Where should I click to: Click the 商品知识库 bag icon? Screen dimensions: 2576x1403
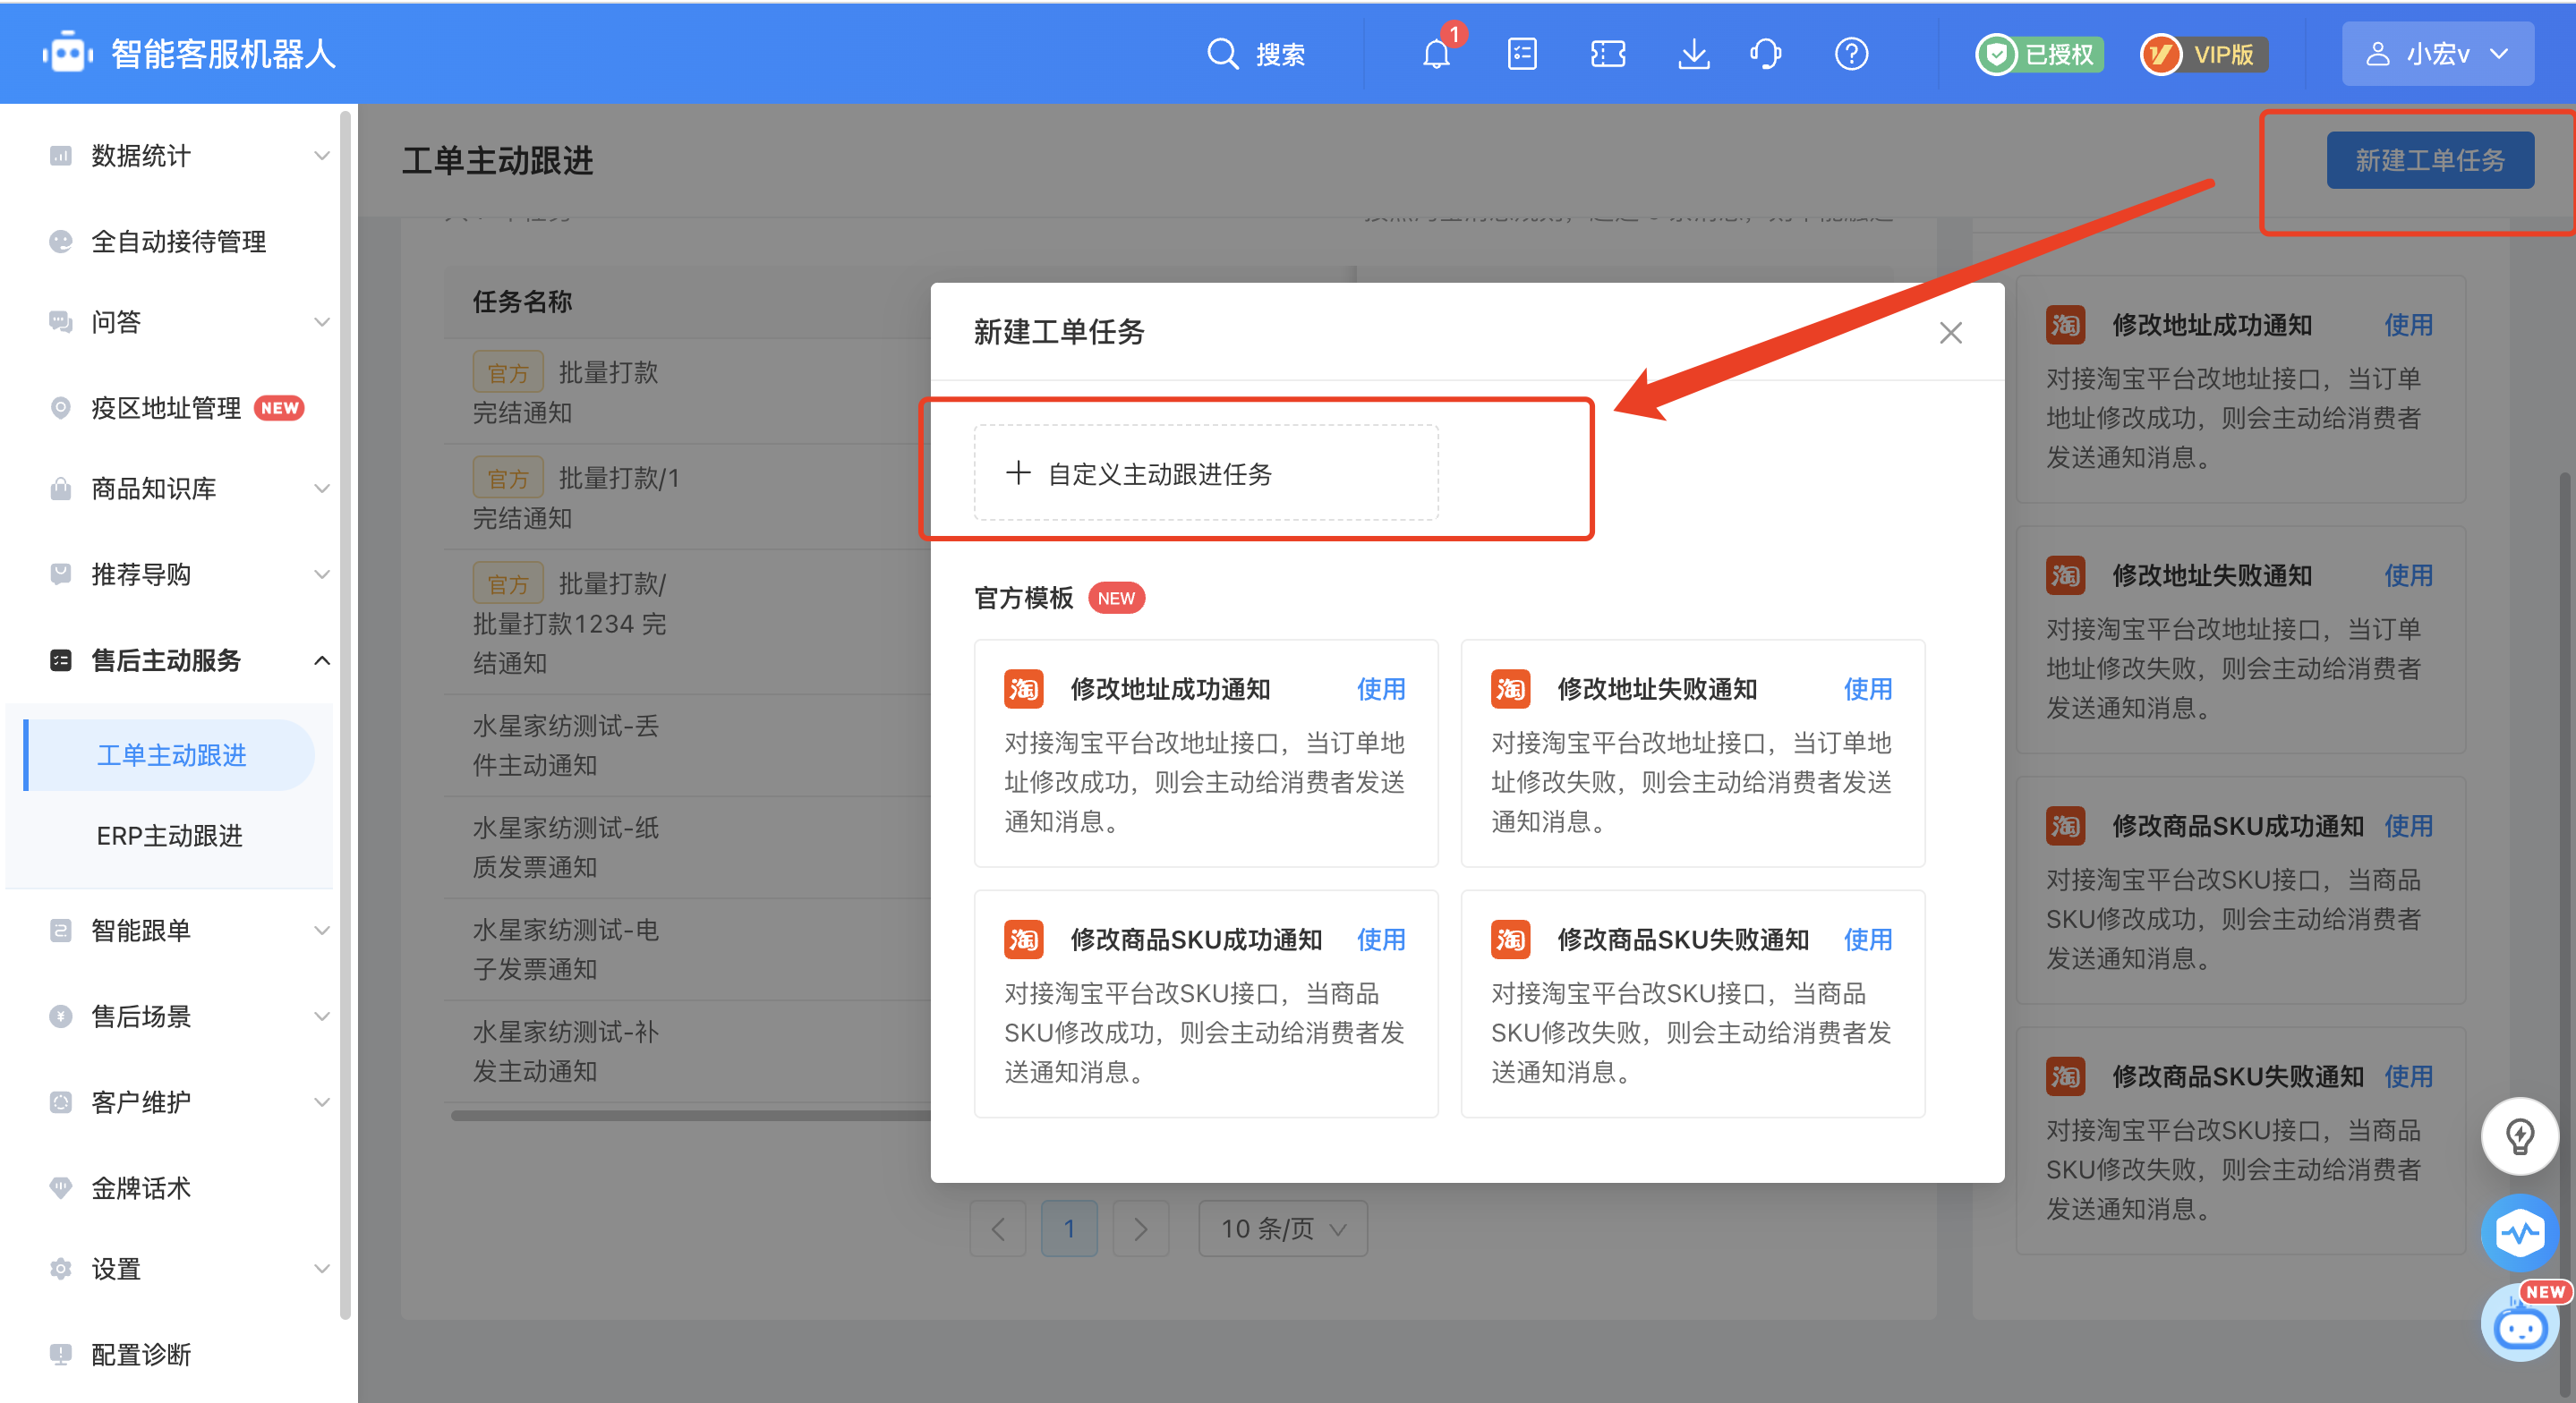pos(61,489)
